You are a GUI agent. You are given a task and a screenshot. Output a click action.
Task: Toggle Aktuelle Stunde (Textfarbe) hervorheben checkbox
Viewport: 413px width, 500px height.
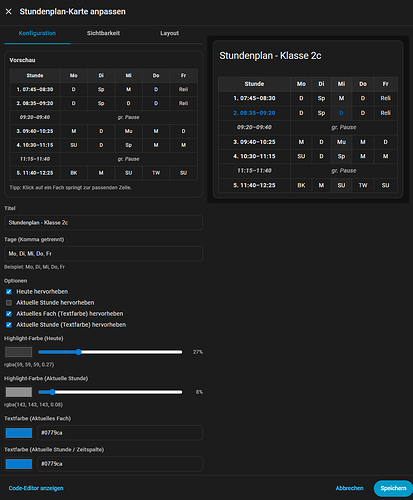[x=9, y=325]
